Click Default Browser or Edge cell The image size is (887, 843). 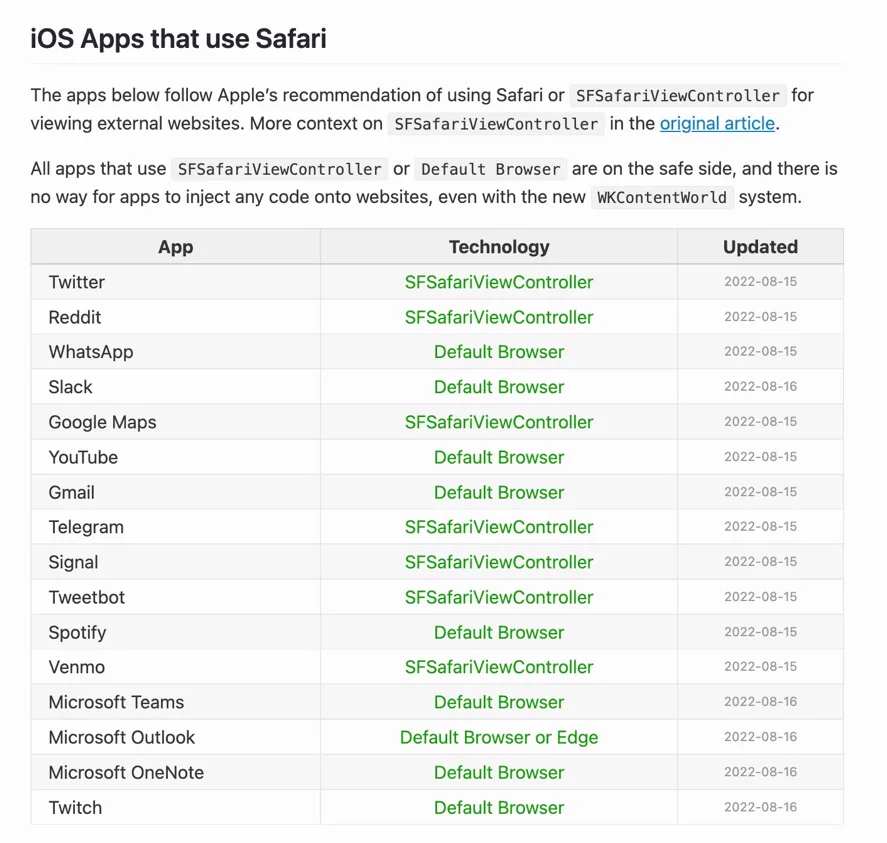click(x=499, y=737)
